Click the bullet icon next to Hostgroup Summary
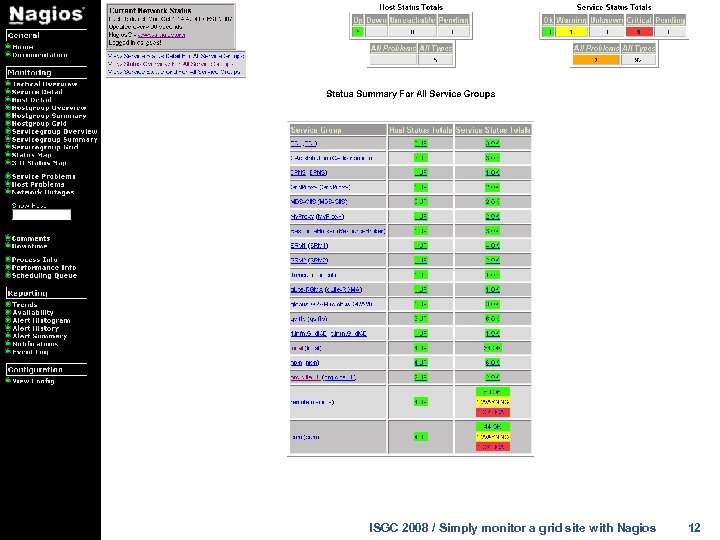Screen dimensions: 720x540 coord(8,115)
